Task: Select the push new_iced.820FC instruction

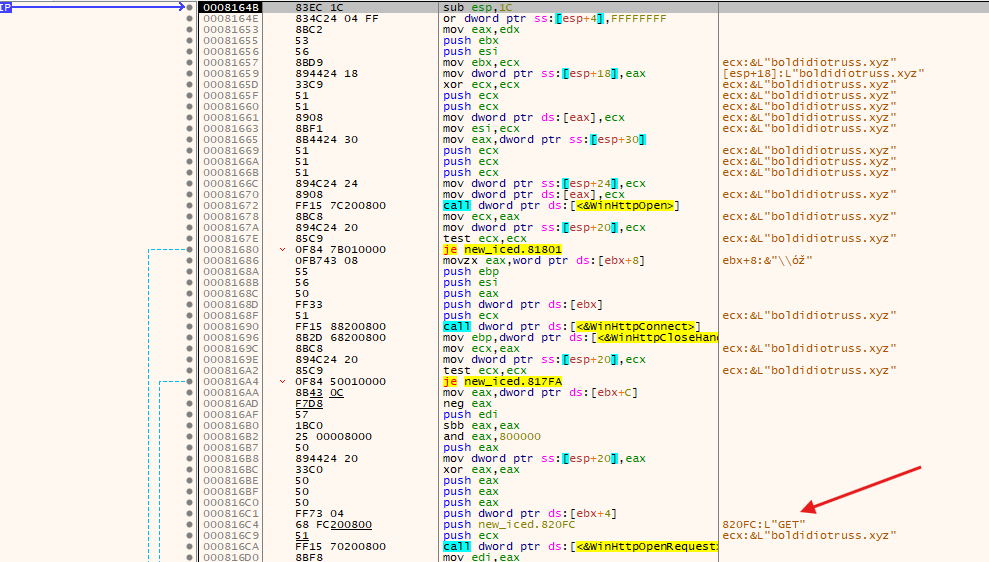Action: (509, 525)
